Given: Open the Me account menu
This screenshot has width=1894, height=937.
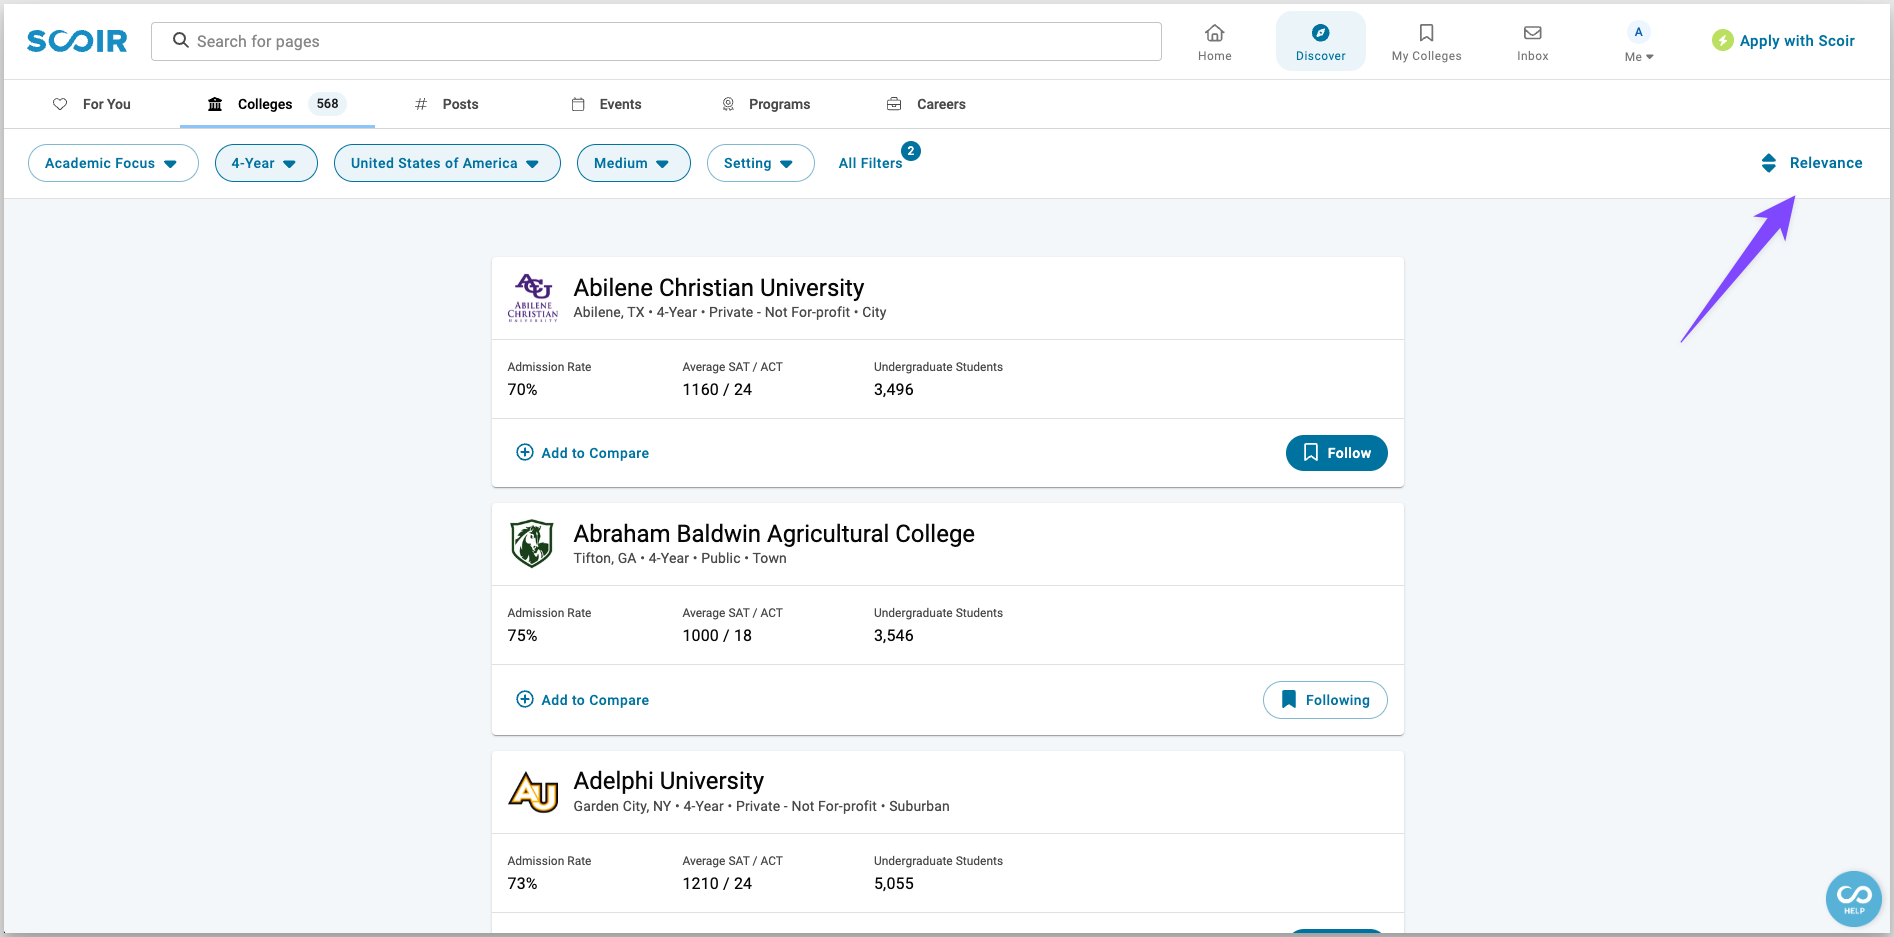Looking at the screenshot, I should (1638, 42).
